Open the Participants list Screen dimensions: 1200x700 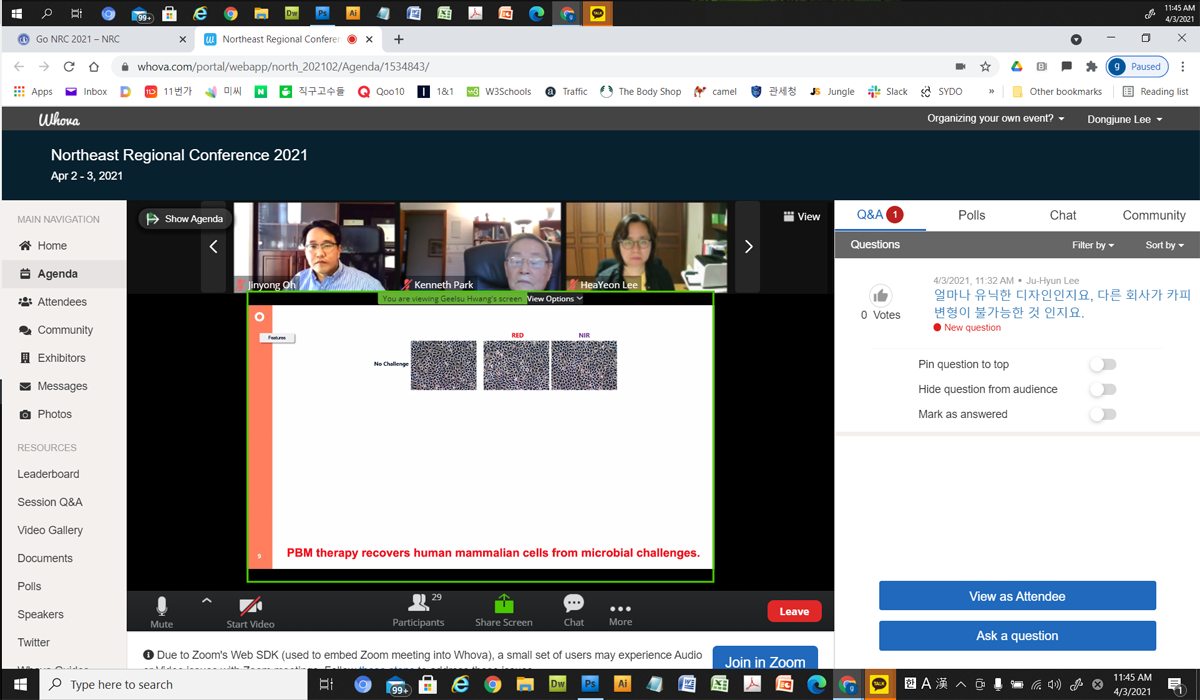[419, 611]
